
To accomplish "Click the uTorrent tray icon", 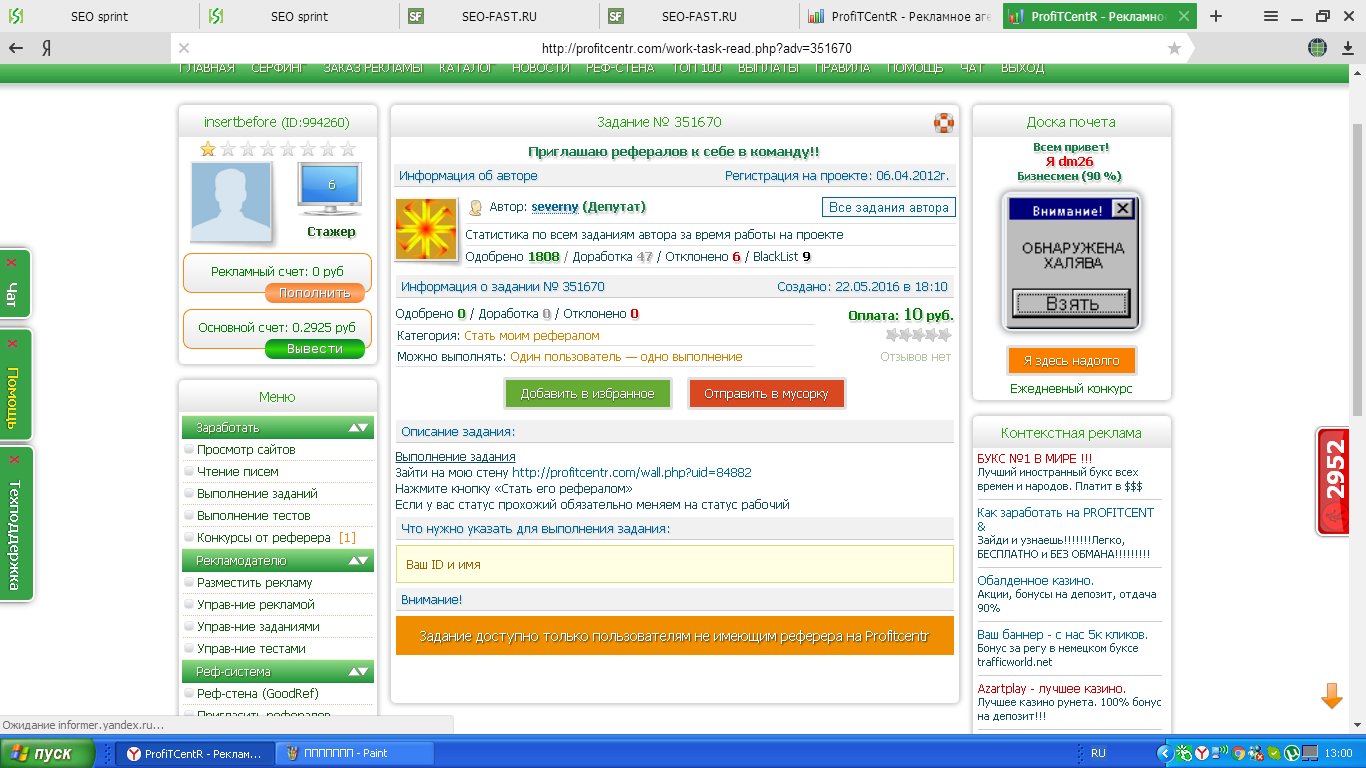I will point(1292,753).
